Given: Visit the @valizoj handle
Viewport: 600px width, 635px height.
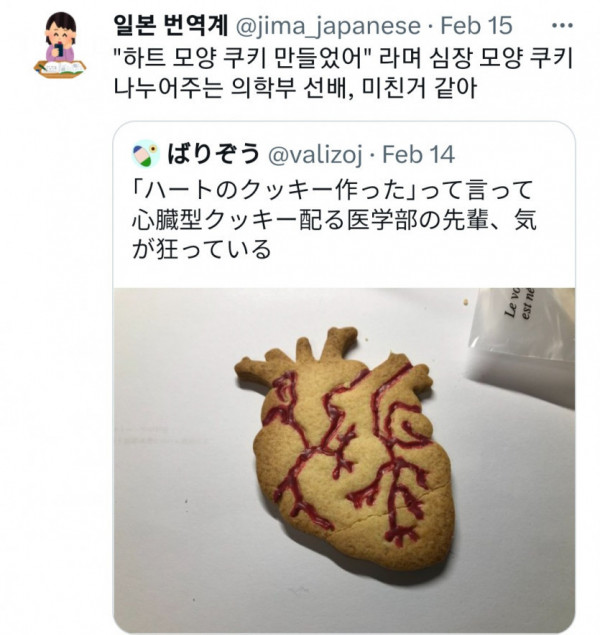Looking at the screenshot, I should [315, 154].
